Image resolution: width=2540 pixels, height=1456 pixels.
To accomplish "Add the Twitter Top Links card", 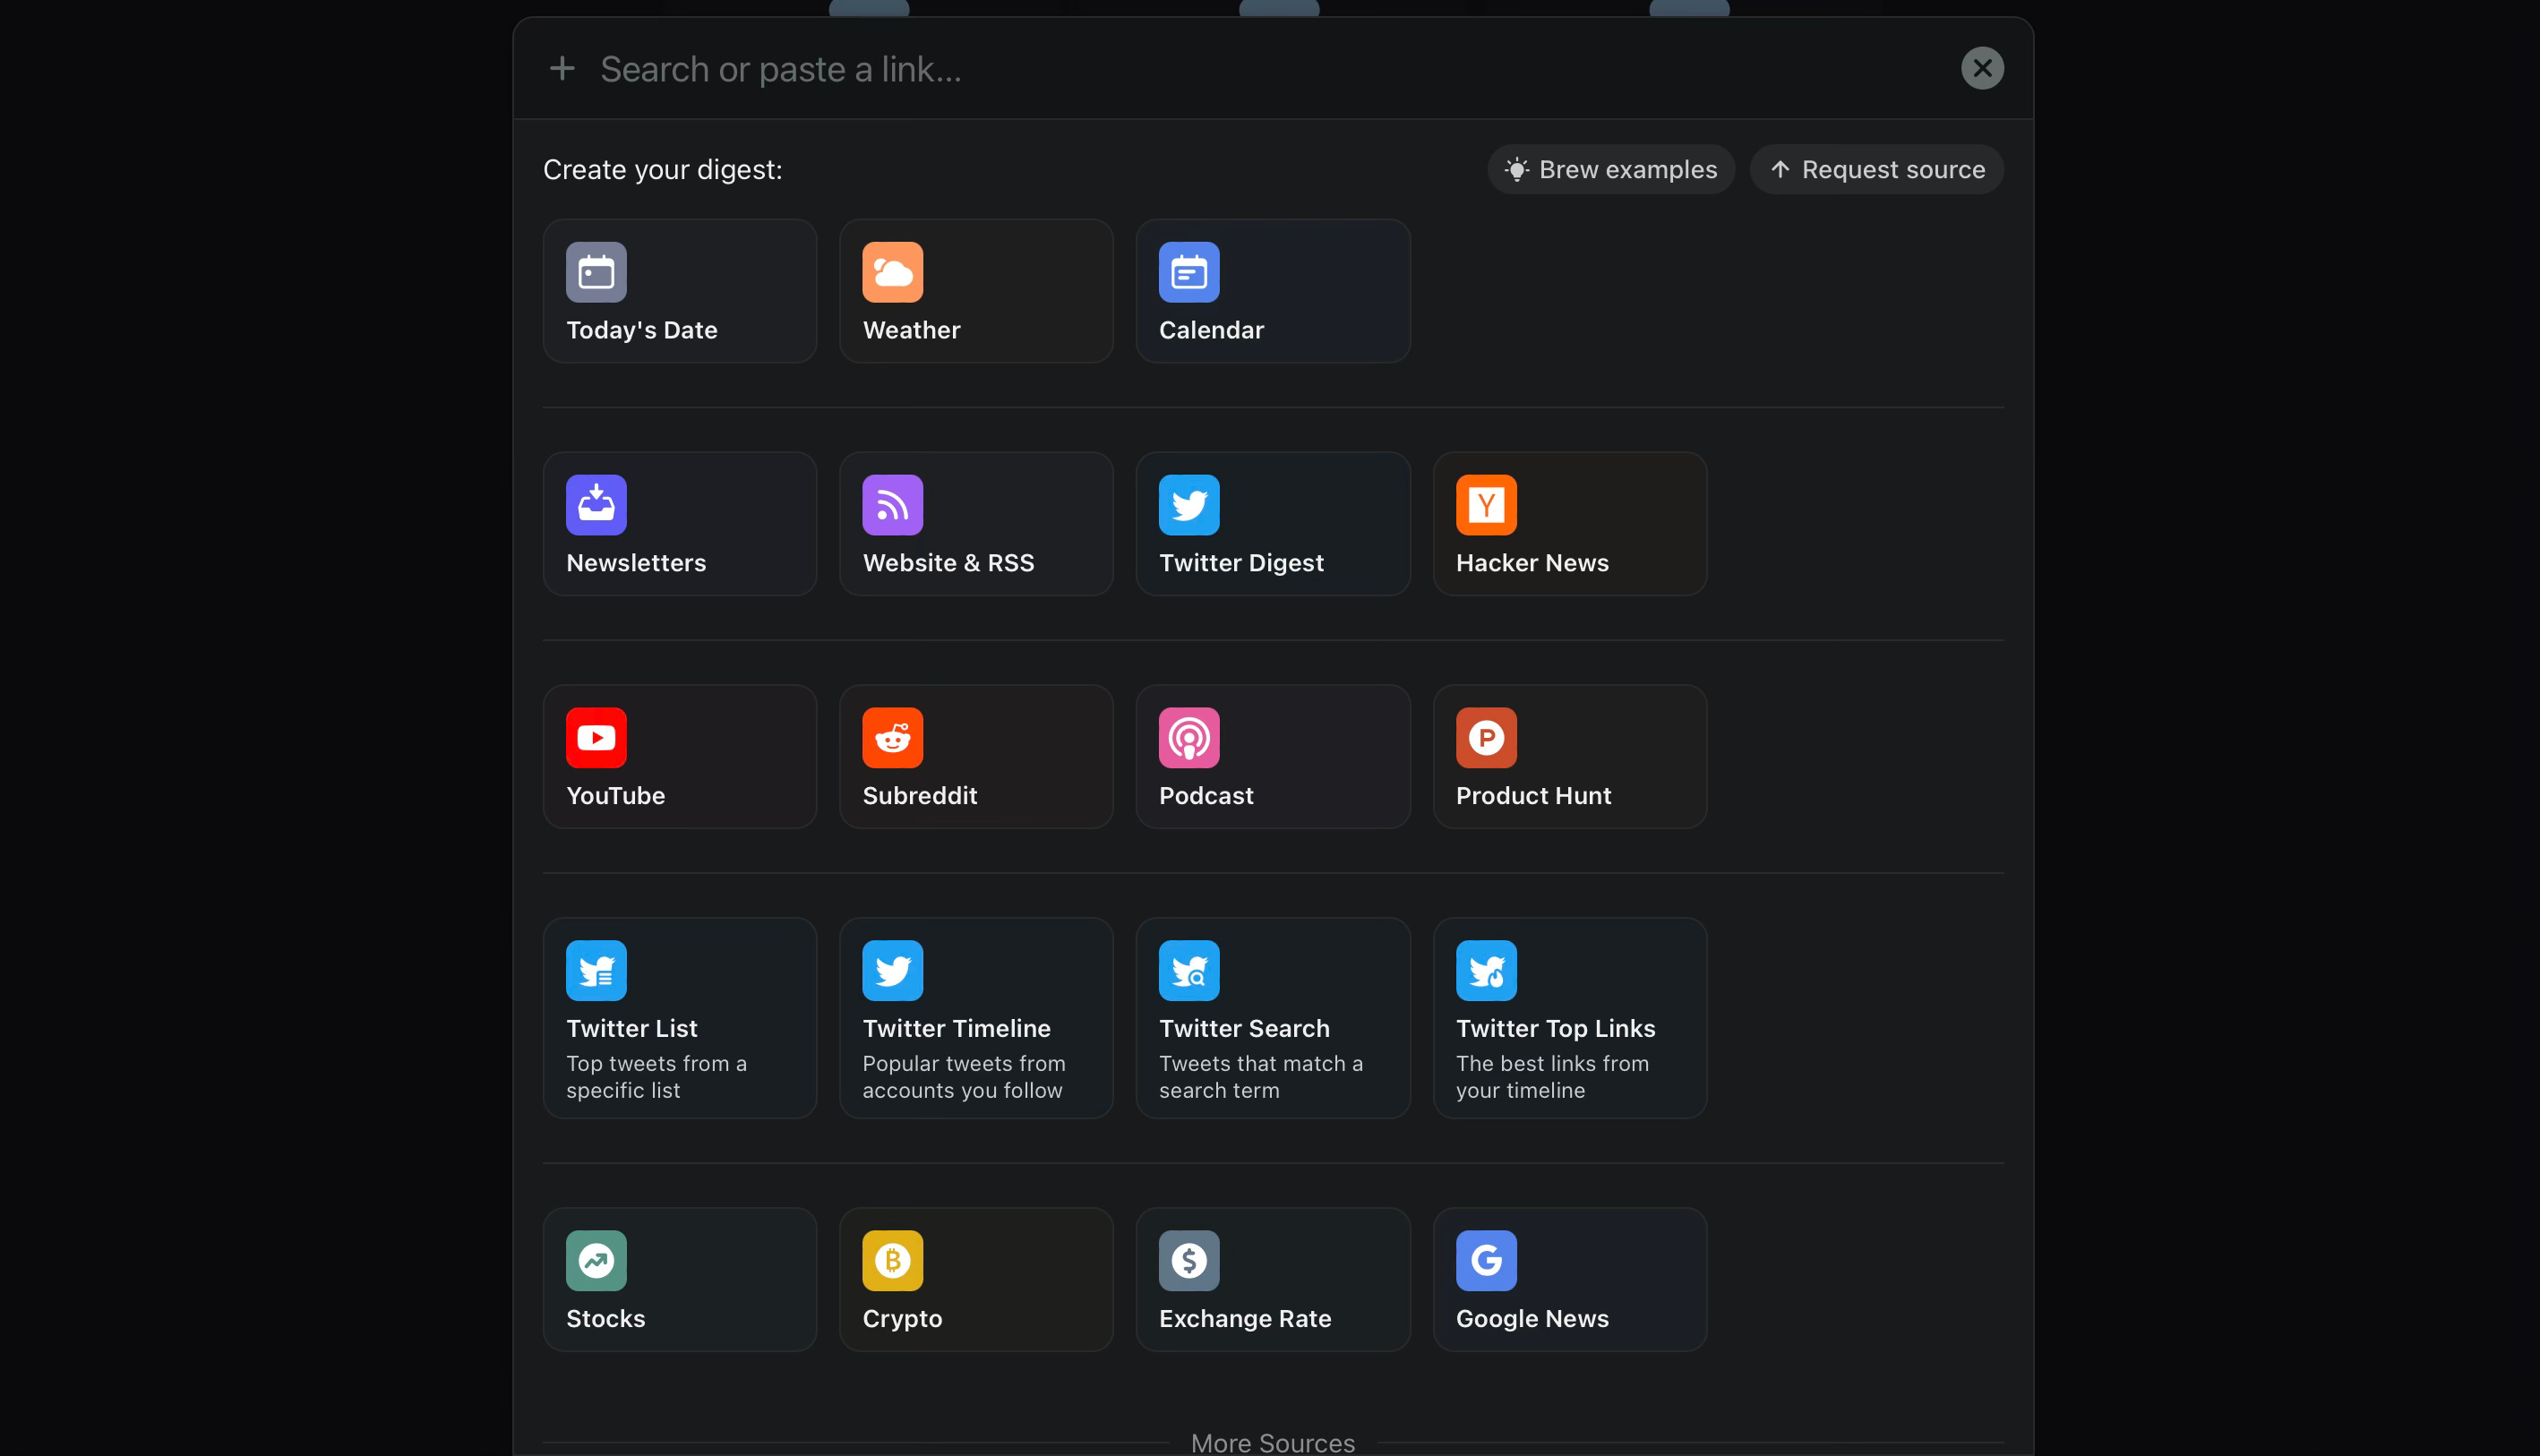I will point(1569,1018).
